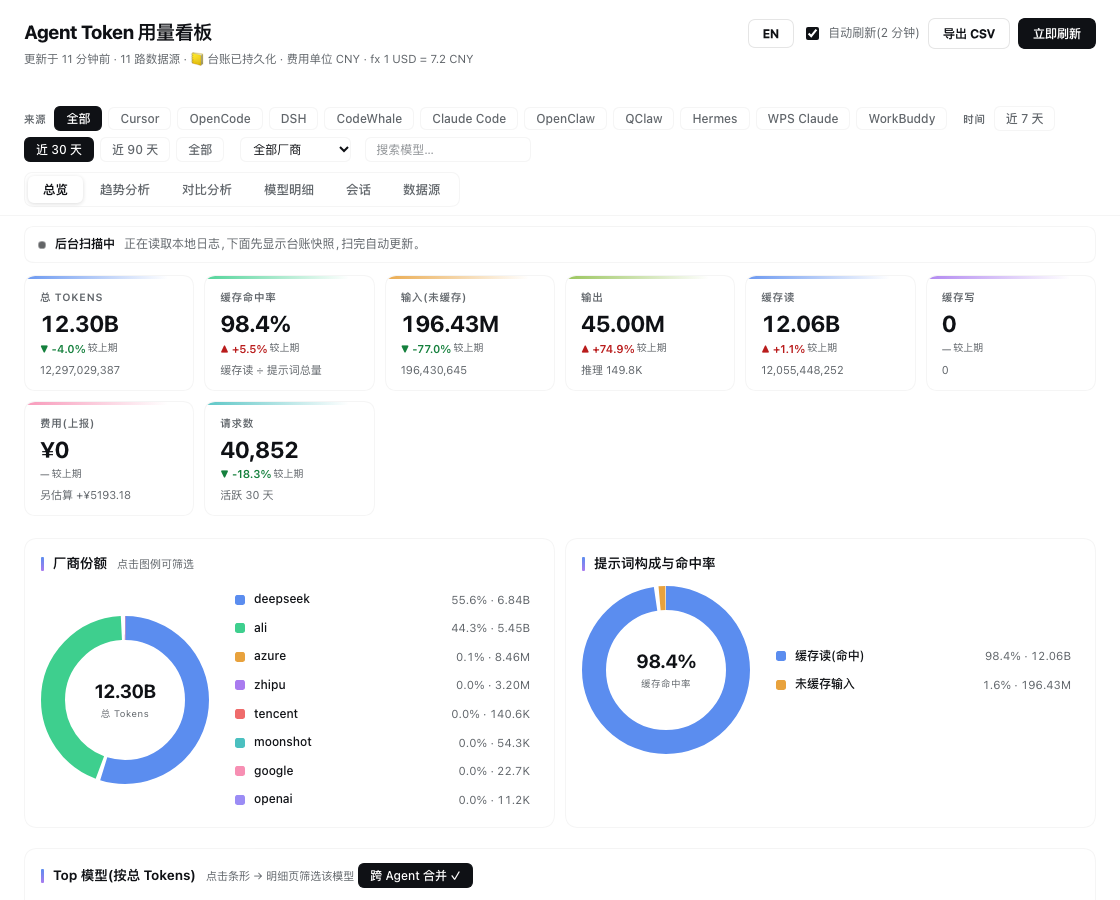Filter by moonshot legend label
1120x900 pixels.
click(x=283, y=742)
